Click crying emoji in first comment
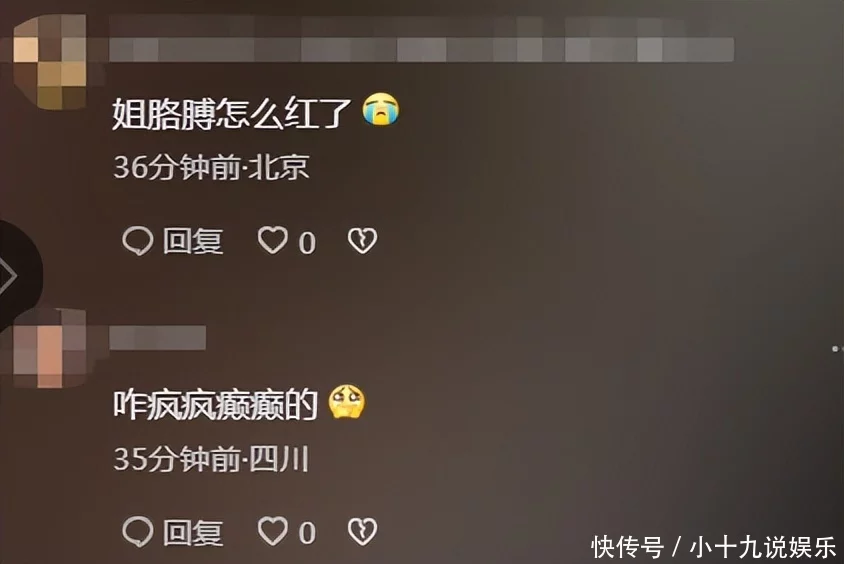Image resolution: width=844 pixels, height=564 pixels. pyautogui.click(x=381, y=109)
